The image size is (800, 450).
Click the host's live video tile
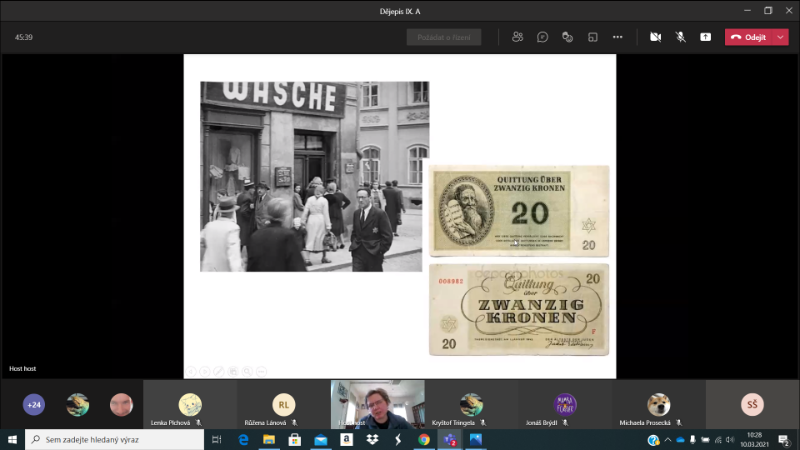coord(378,405)
